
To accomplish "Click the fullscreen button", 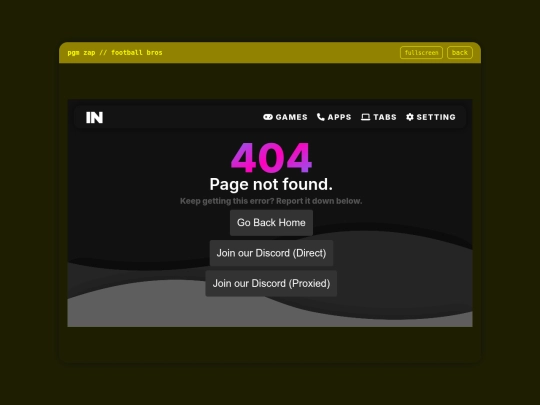I will pyautogui.click(x=421, y=53).
